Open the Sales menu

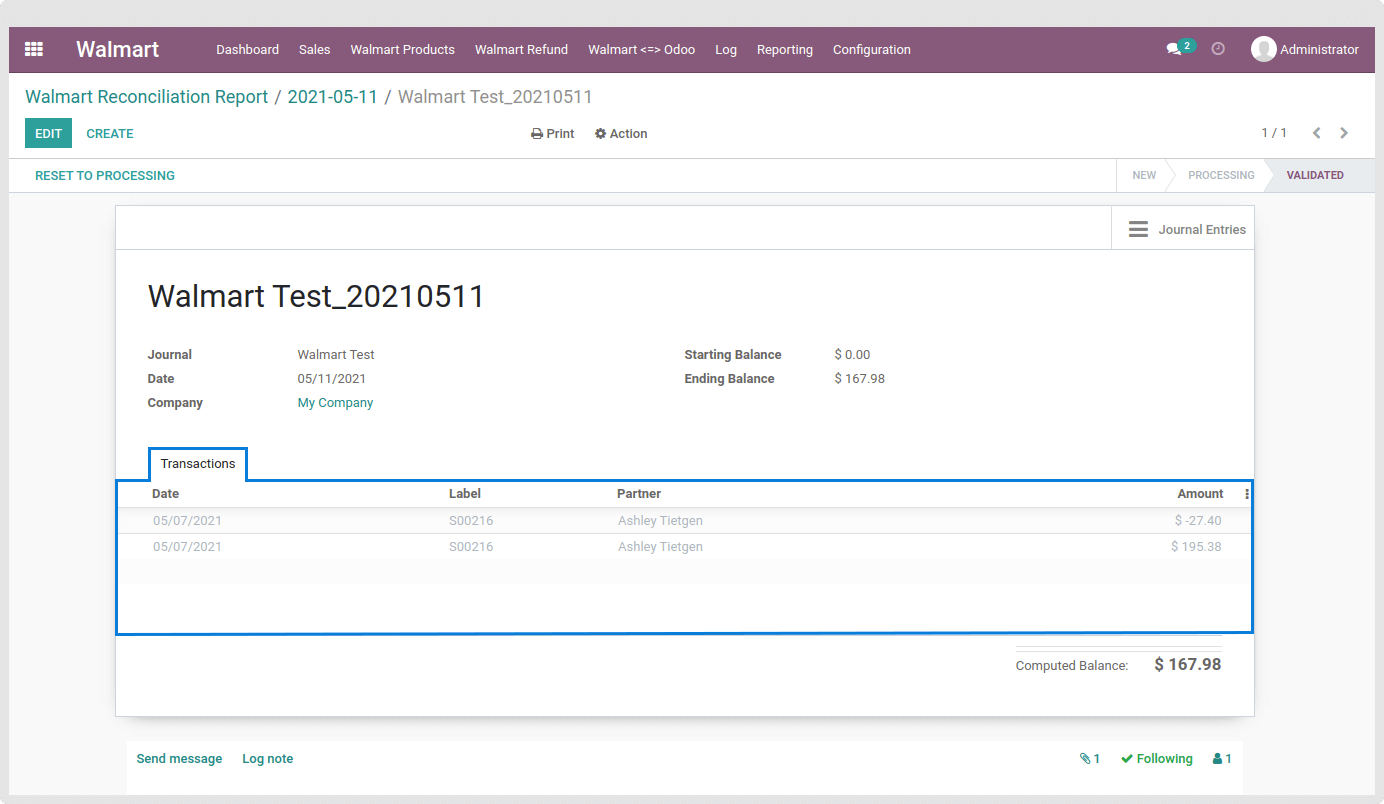pyautogui.click(x=314, y=49)
